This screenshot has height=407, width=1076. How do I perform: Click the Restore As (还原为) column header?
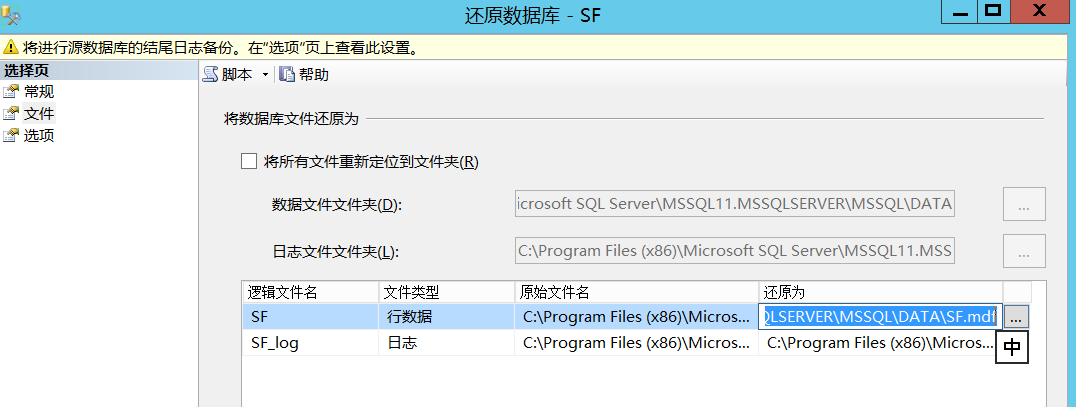880,292
